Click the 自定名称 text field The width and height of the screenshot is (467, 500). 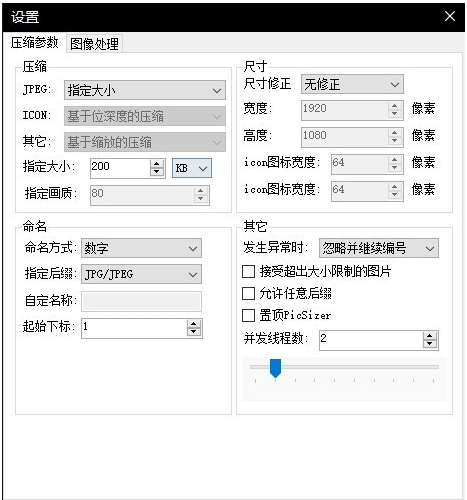[141, 301]
